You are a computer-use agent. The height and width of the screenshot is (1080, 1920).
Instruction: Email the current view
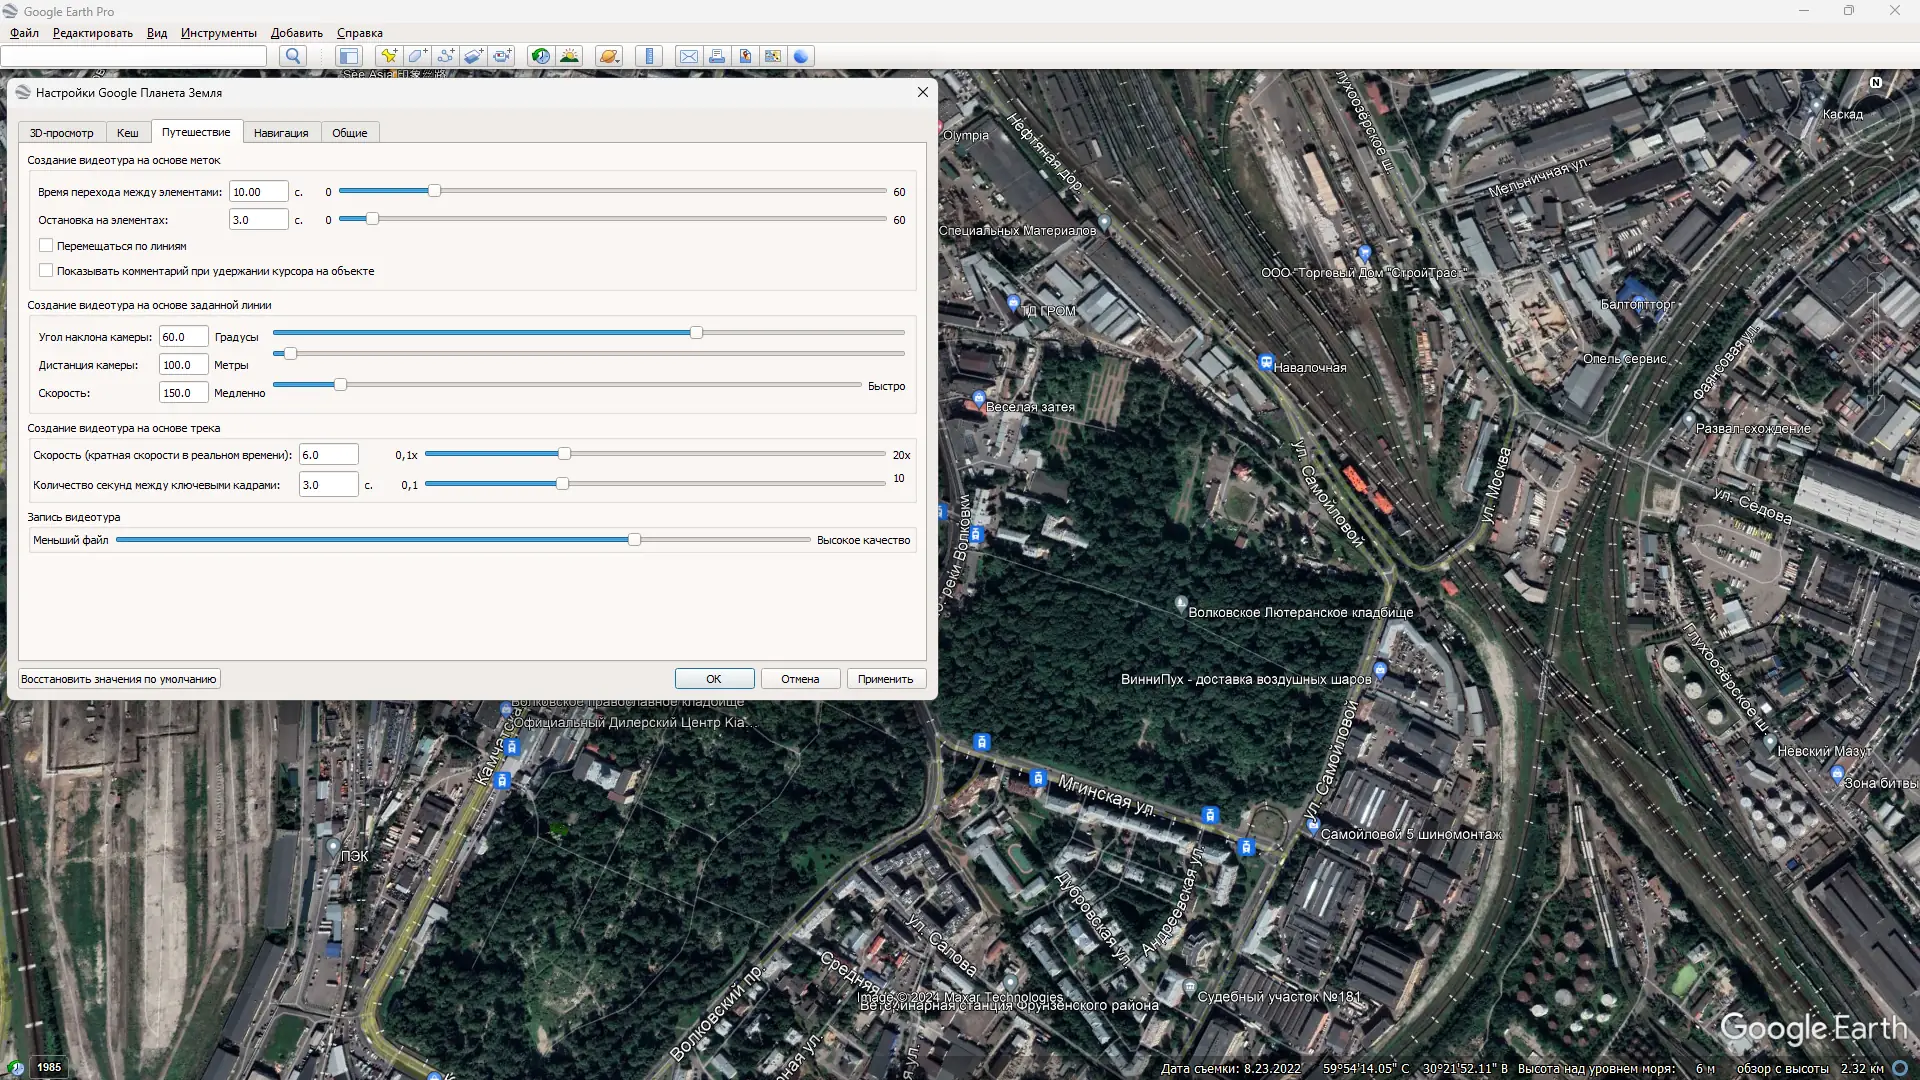pyautogui.click(x=689, y=56)
